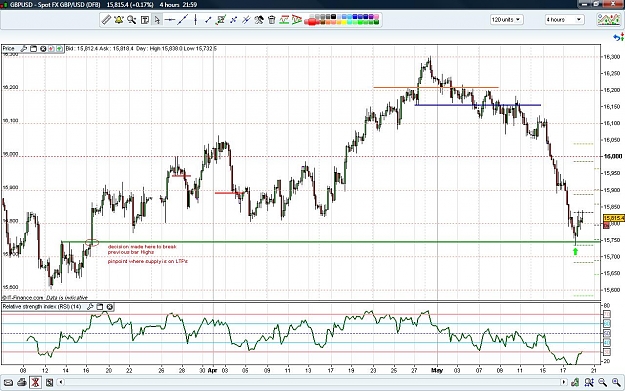Open the 4 hours timeframe dropdown
The width and height of the screenshot is (625, 391).
tap(564, 20)
